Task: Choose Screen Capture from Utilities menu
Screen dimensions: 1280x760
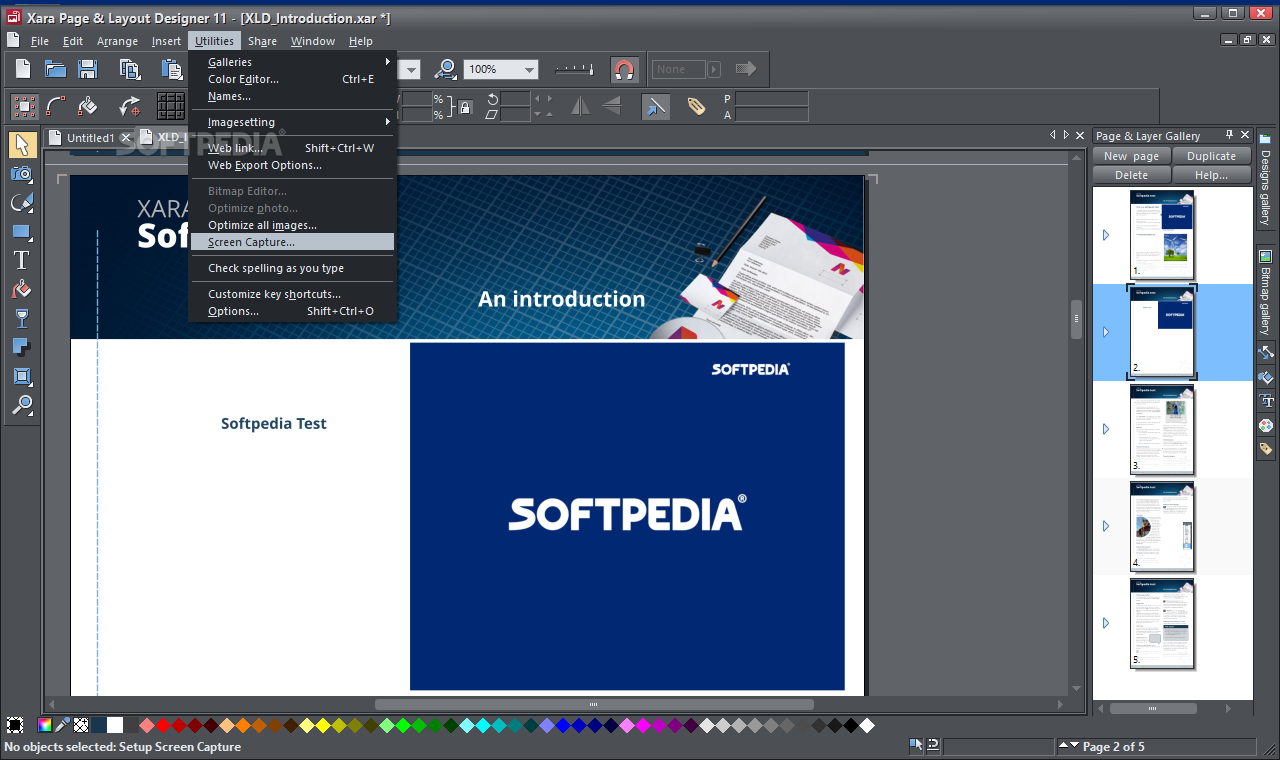Action: point(293,242)
